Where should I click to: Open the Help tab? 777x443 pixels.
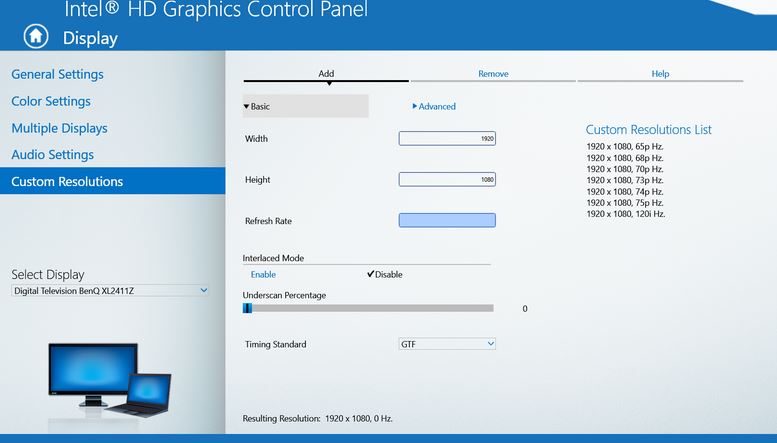660,73
